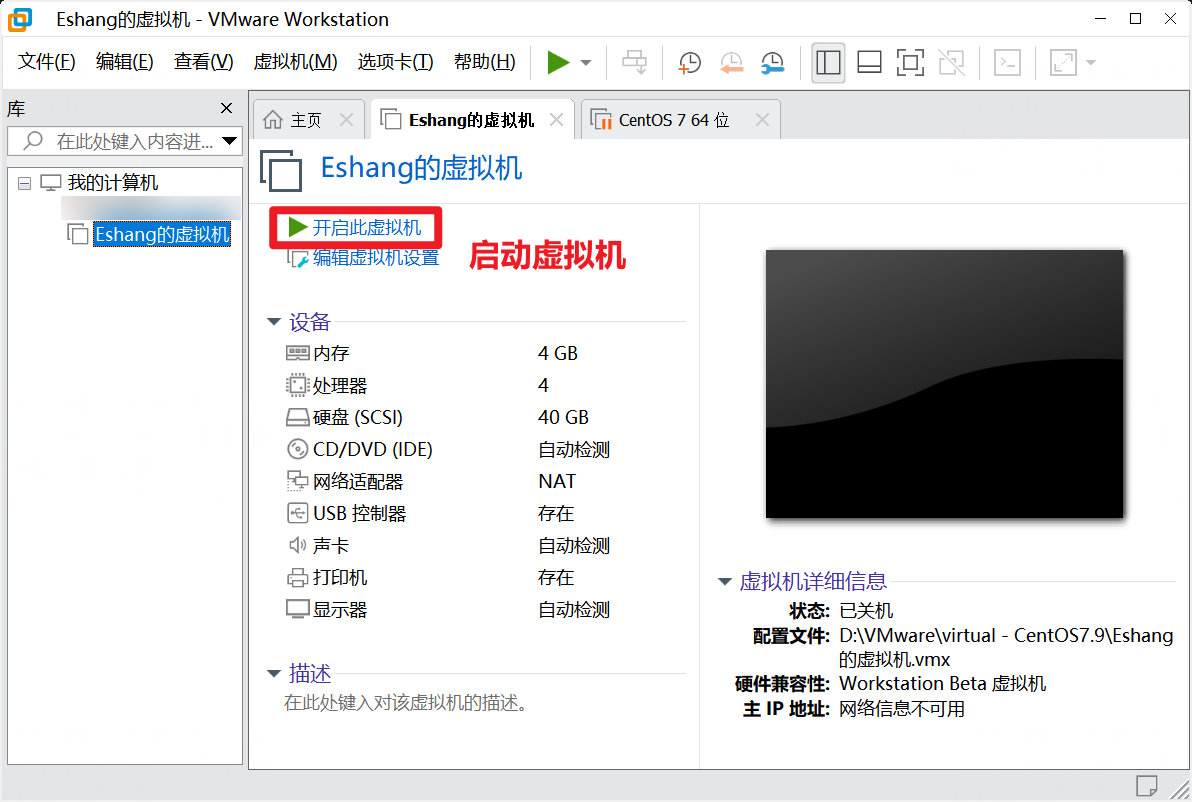1192x802 pixels.
Task: Click the .vmx configuration file path
Action: click(1006, 647)
